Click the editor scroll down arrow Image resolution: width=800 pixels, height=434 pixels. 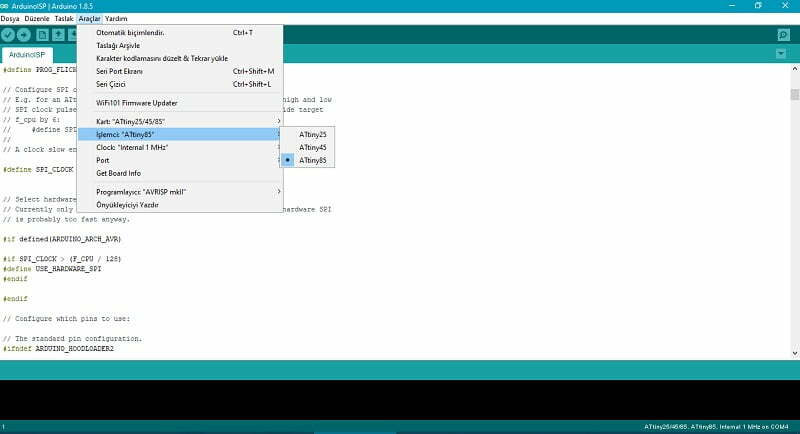pos(795,353)
